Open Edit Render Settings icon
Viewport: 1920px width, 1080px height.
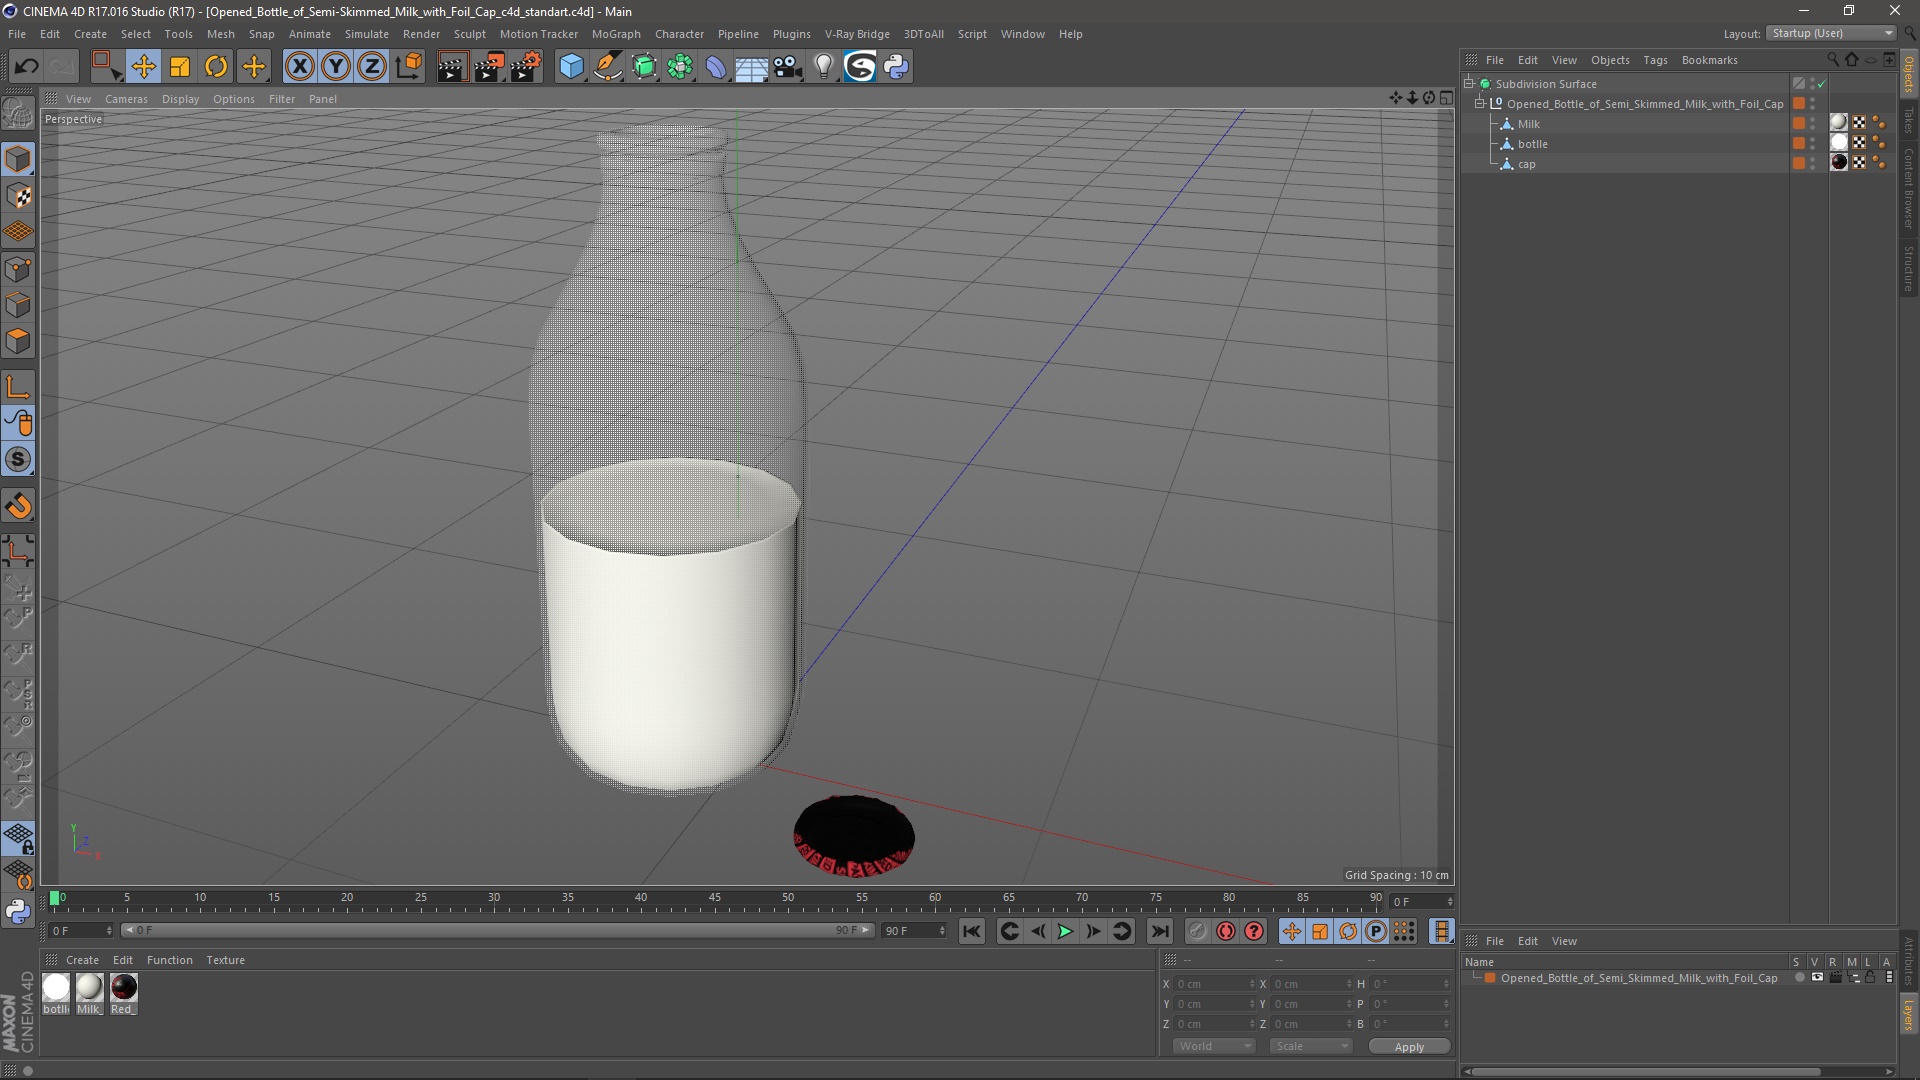[x=526, y=67]
